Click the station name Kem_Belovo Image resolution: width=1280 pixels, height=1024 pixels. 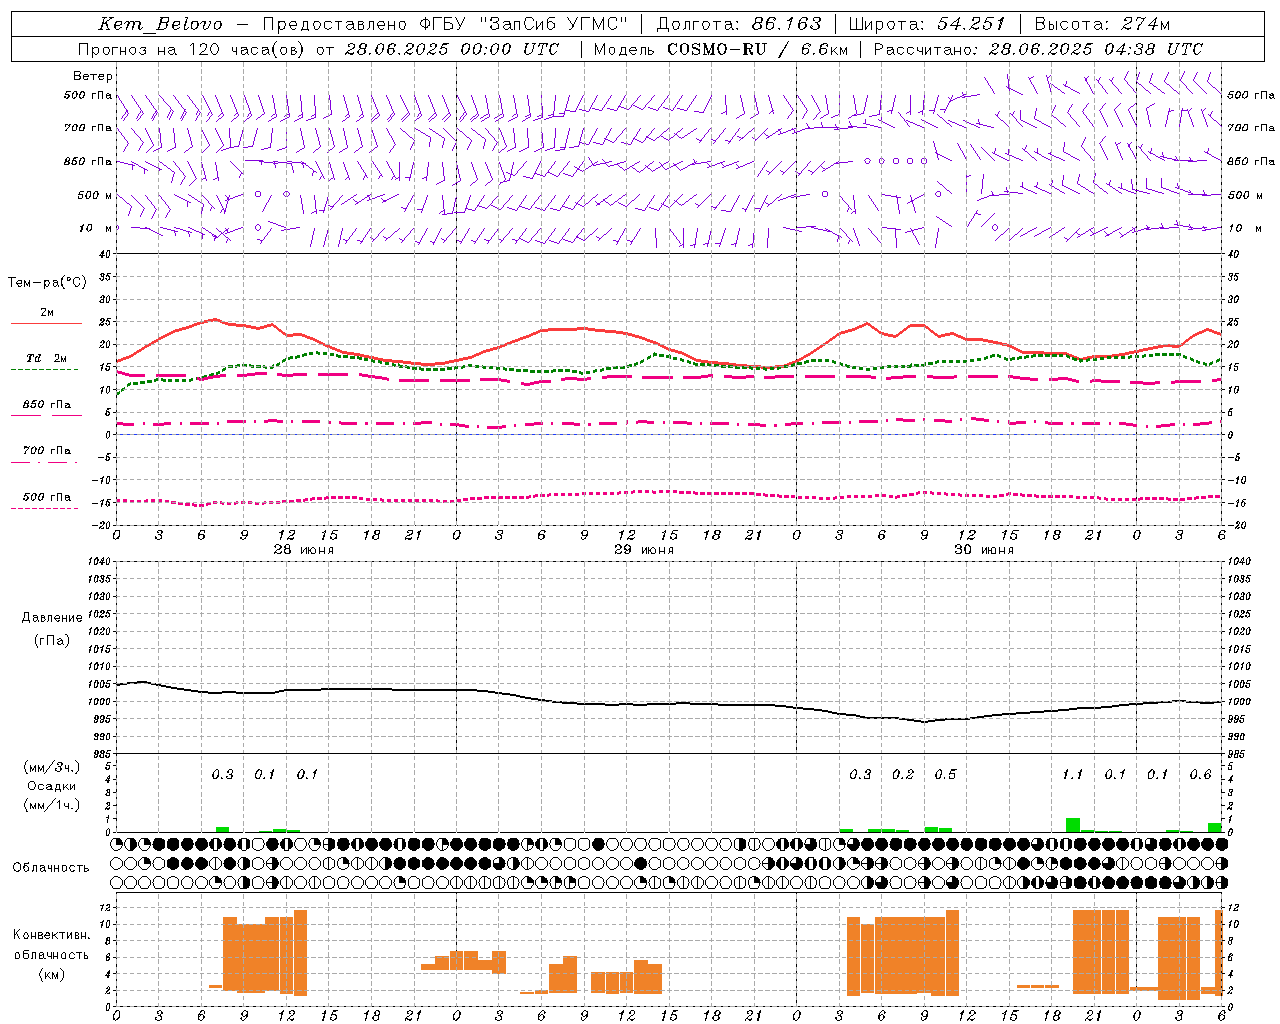160,24
